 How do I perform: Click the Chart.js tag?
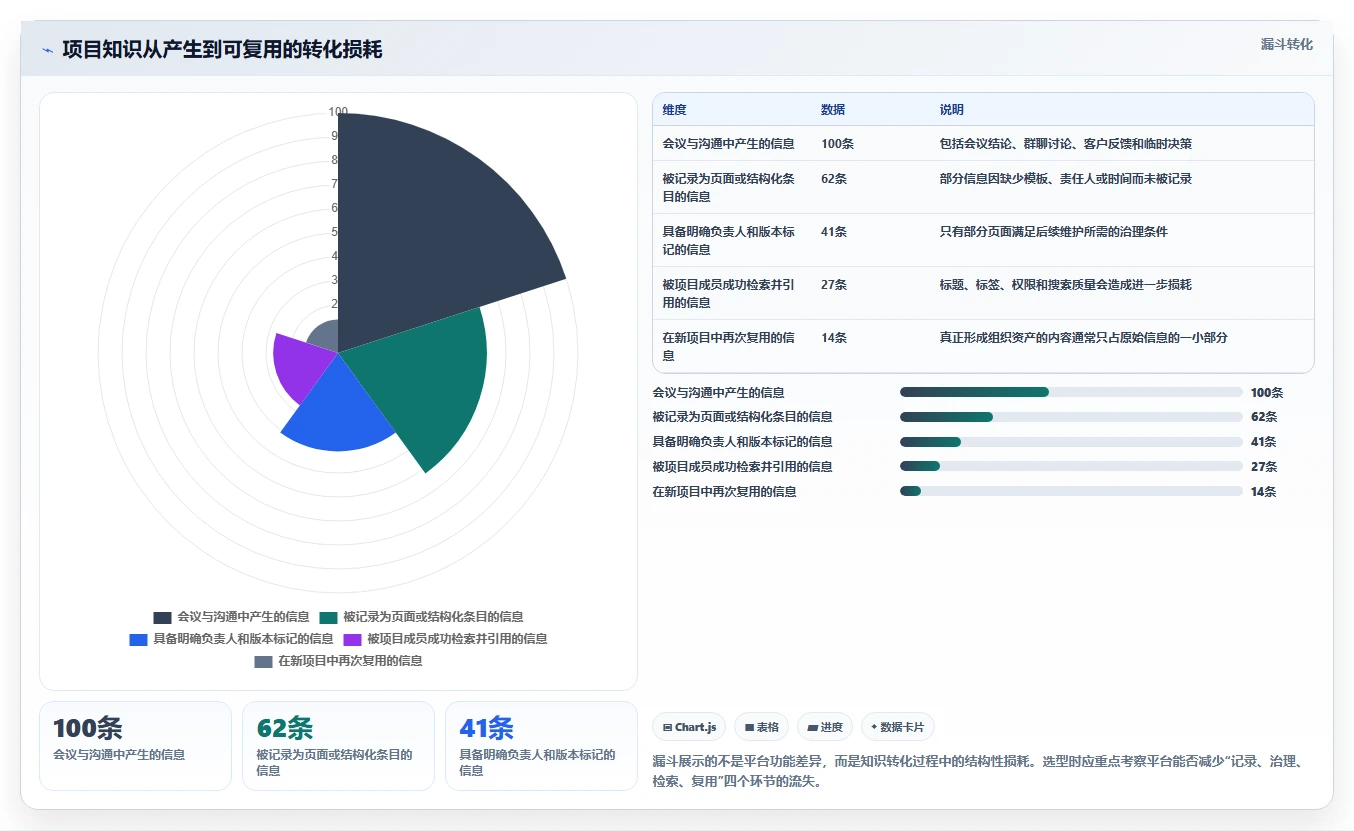[x=689, y=727]
